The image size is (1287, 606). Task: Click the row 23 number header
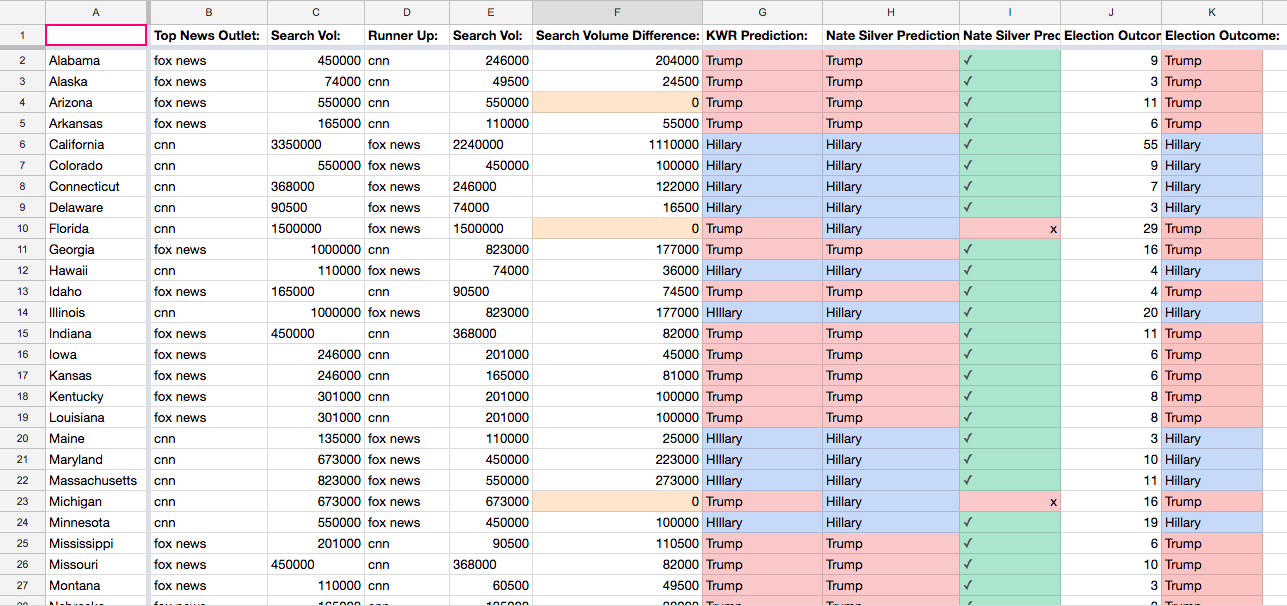(21, 502)
